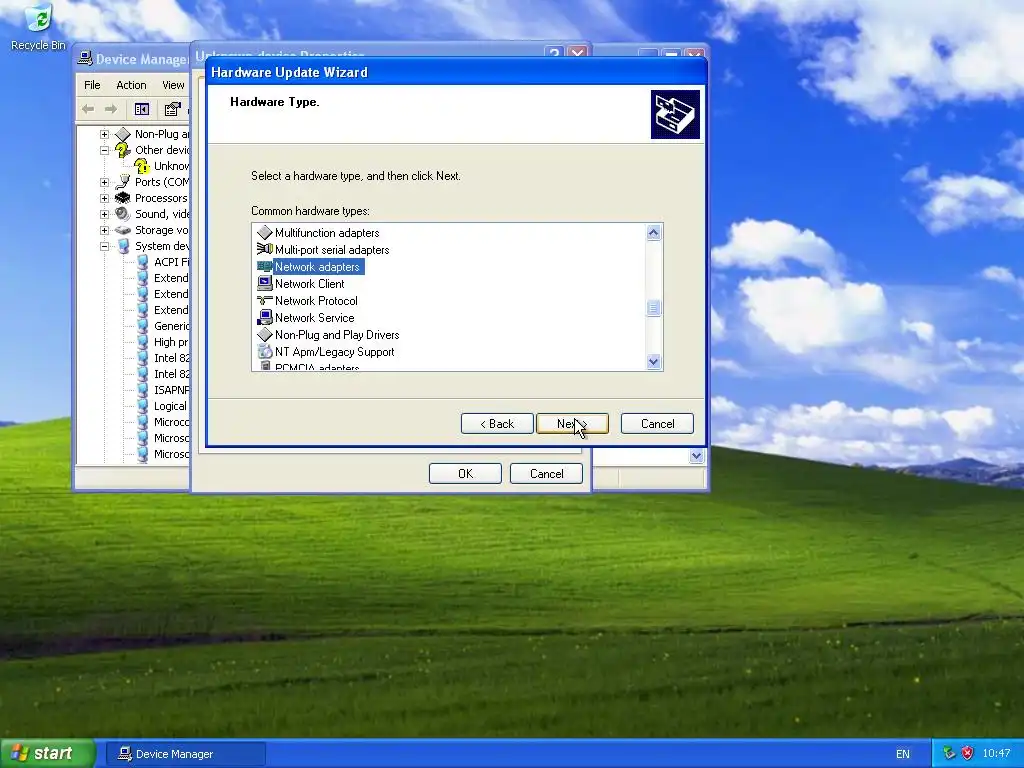Select the High precision device entry
The width and height of the screenshot is (1024, 768).
point(170,342)
